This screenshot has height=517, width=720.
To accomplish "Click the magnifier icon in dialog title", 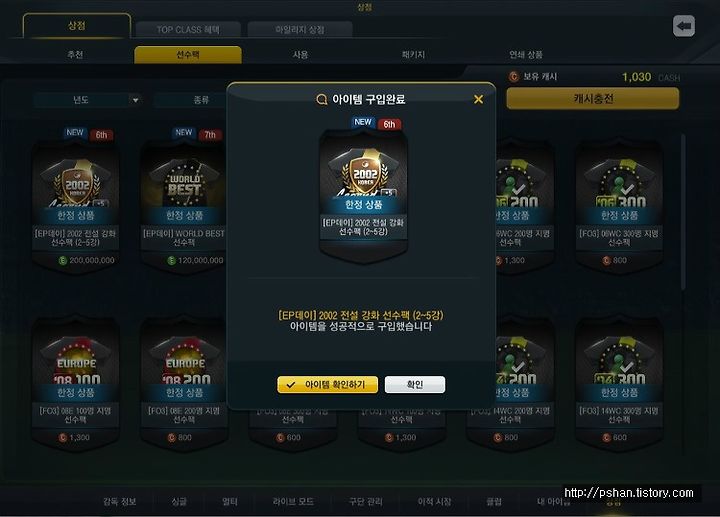I will click(322, 99).
